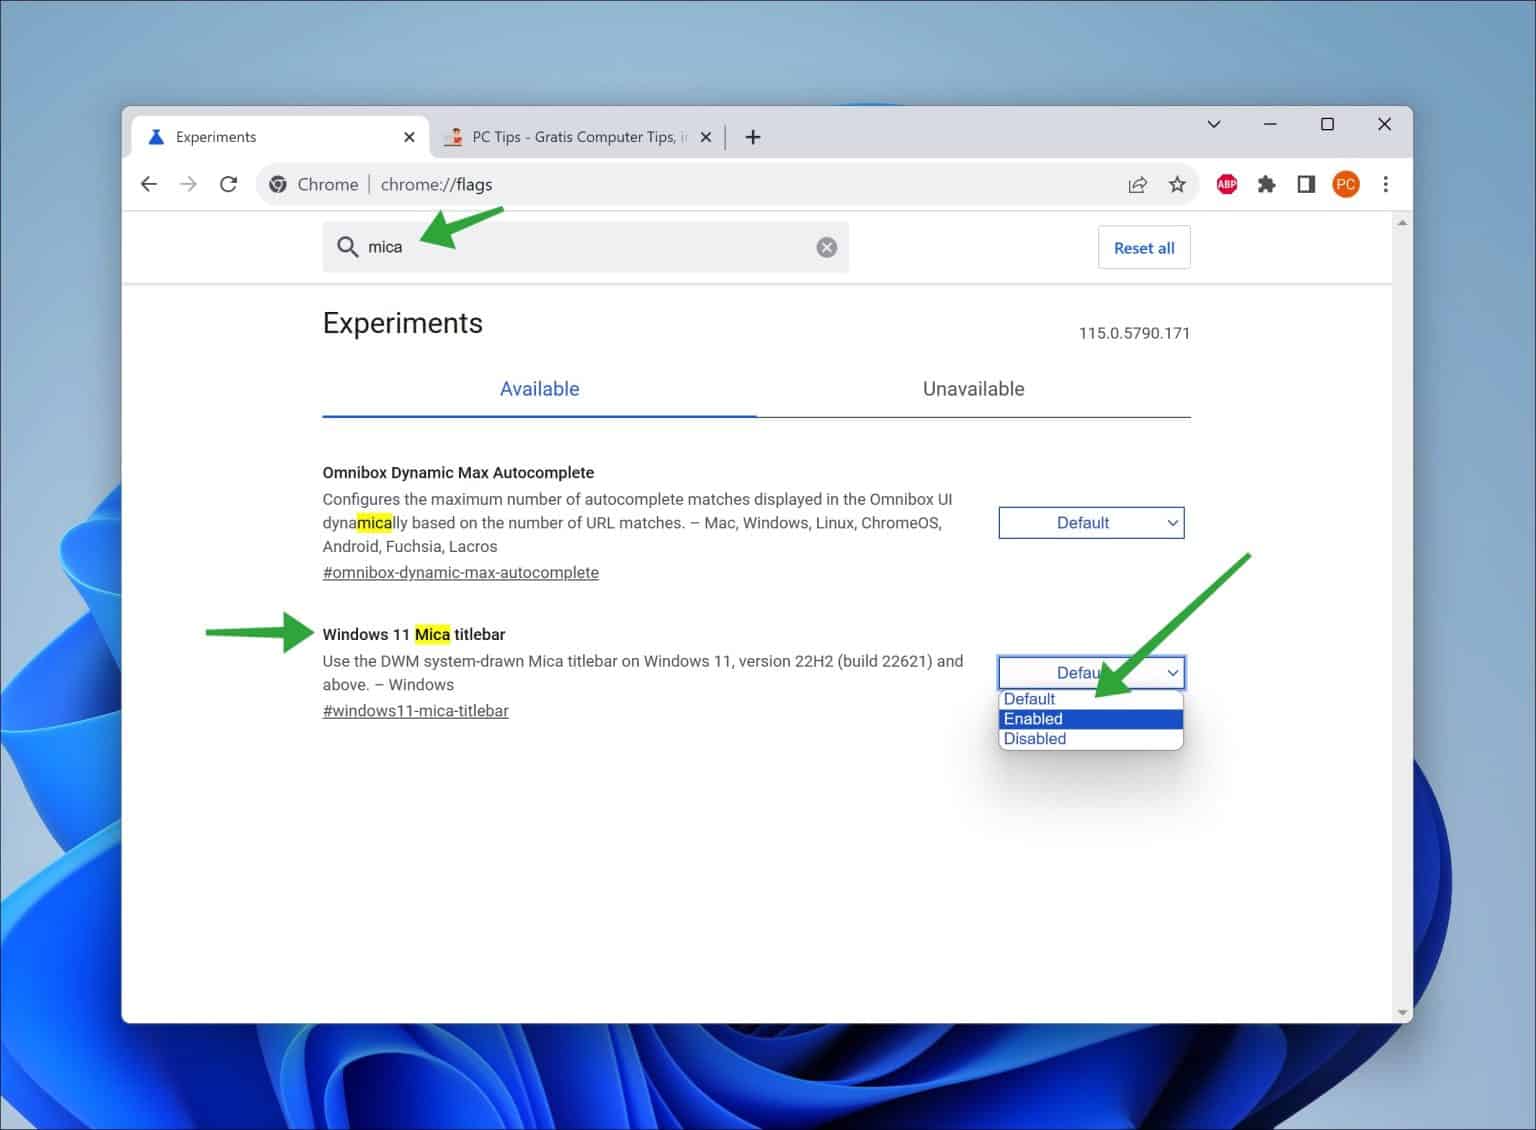Viewport: 1536px width, 1130px height.
Task: Bookmark this page with the star icon
Action: coord(1177,184)
